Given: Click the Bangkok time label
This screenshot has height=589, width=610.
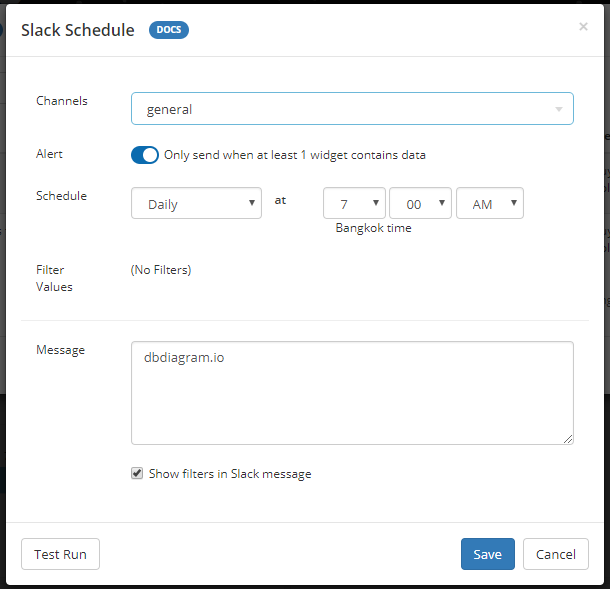Looking at the screenshot, I should (x=373, y=228).
